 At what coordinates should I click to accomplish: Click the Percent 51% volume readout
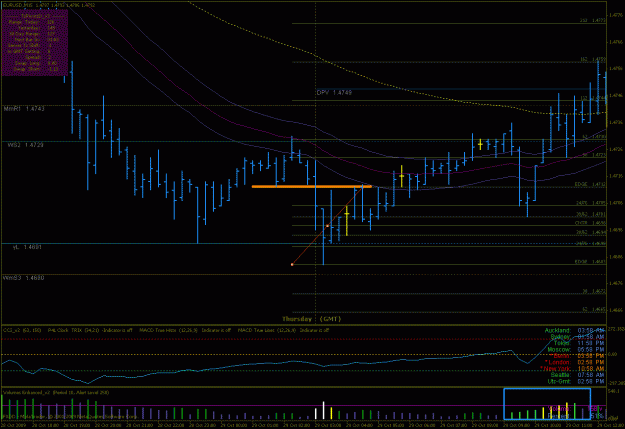click(576, 416)
